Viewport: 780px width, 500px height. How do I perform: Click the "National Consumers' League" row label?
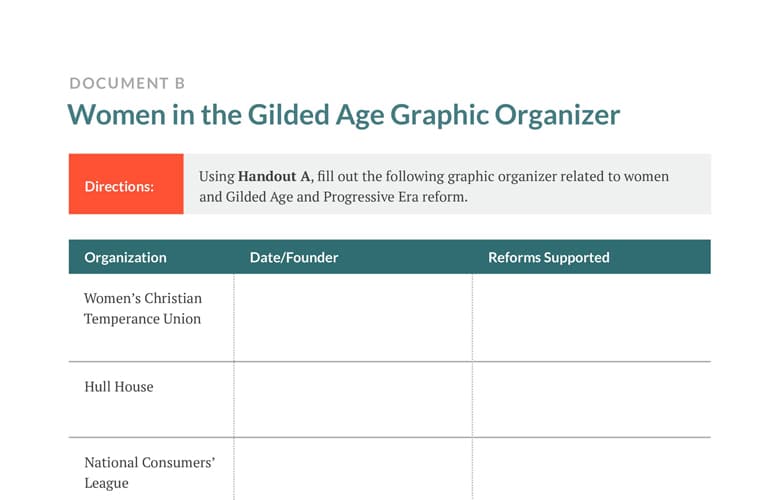pos(150,472)
